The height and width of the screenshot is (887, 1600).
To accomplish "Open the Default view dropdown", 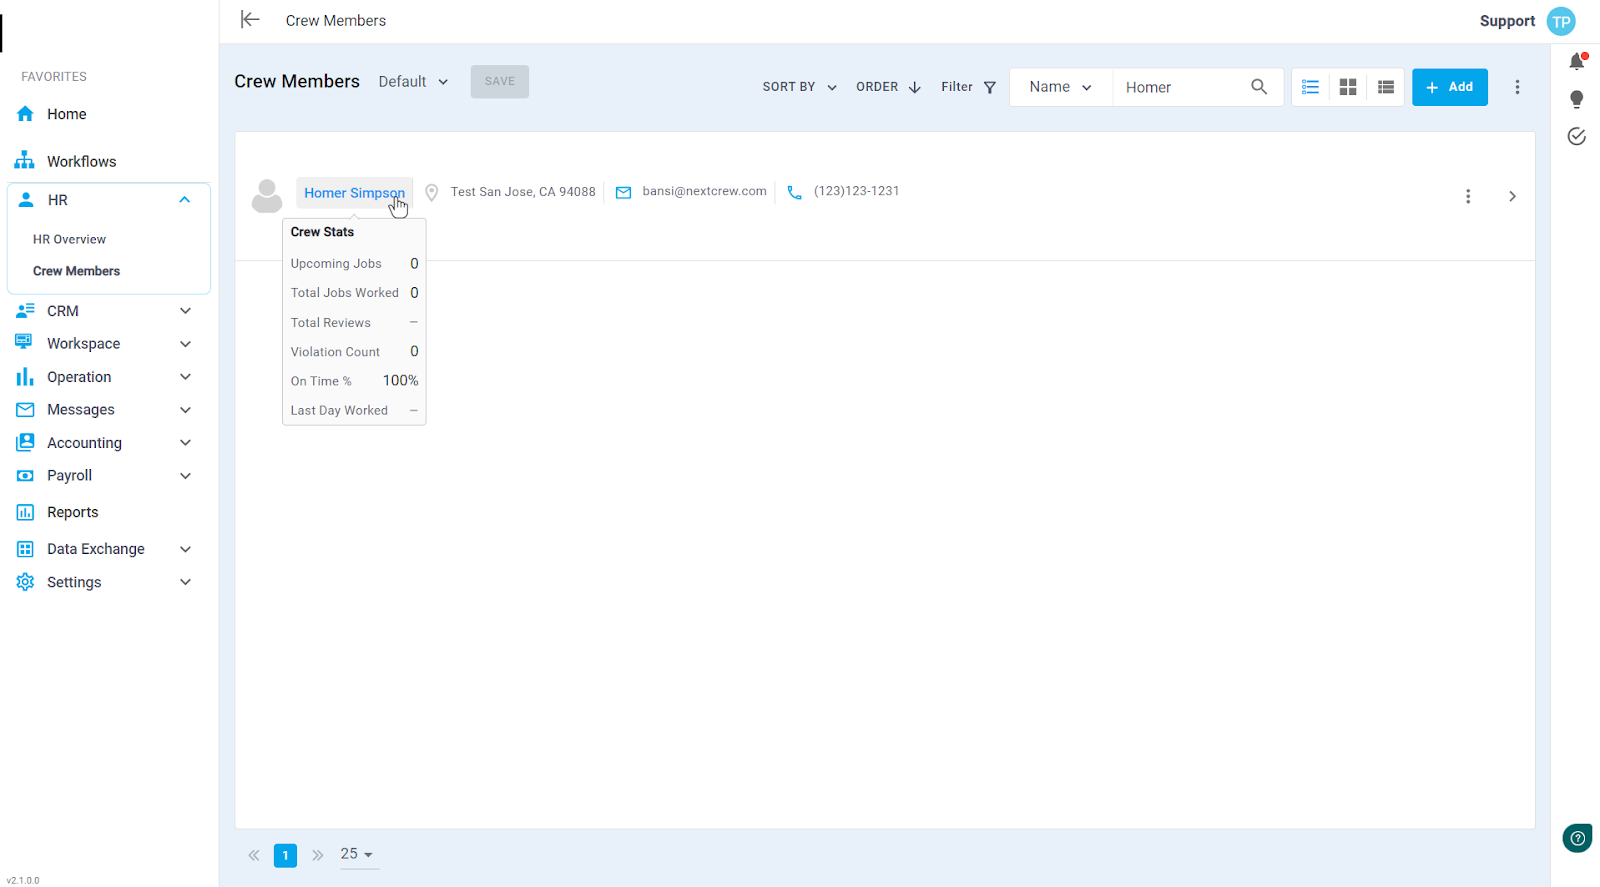I will pos(413,82).
